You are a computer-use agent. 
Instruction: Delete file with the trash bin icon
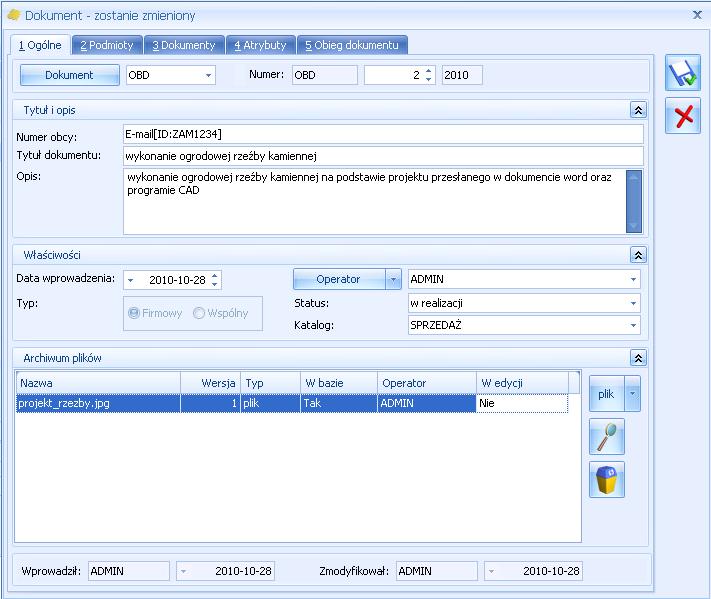(x=607, y=480)
